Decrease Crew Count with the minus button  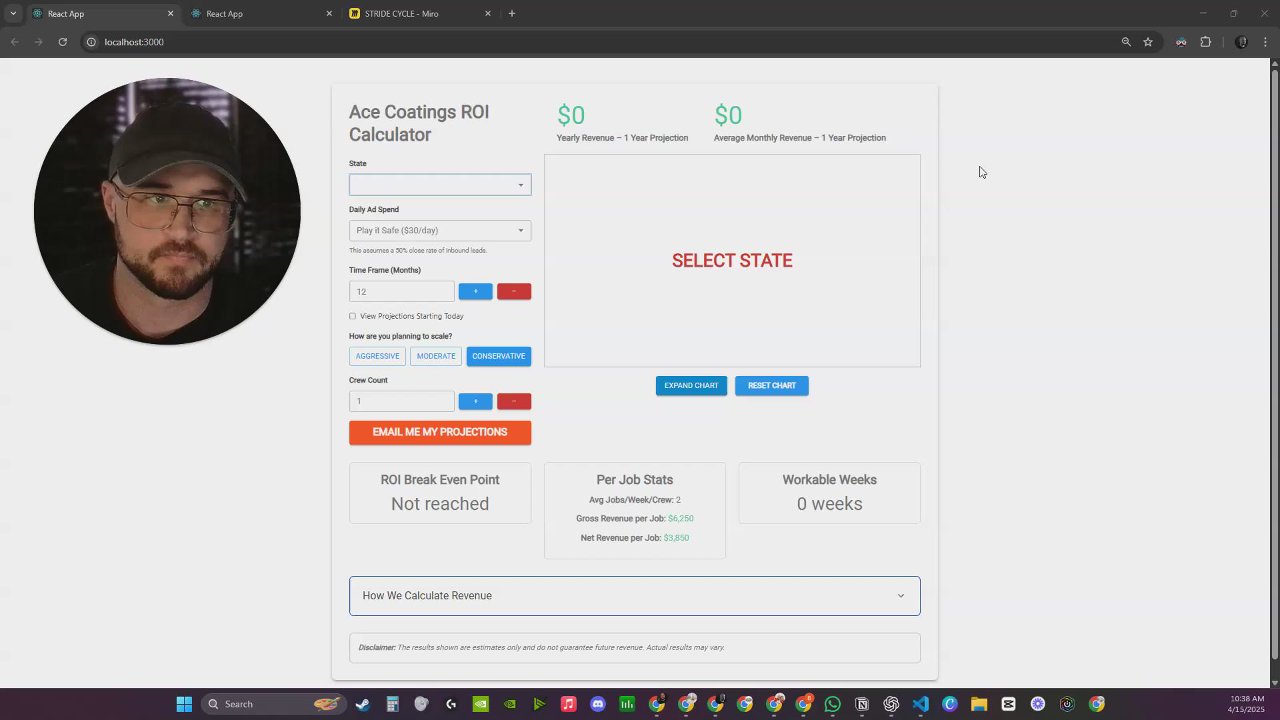(x=514, y=402)
